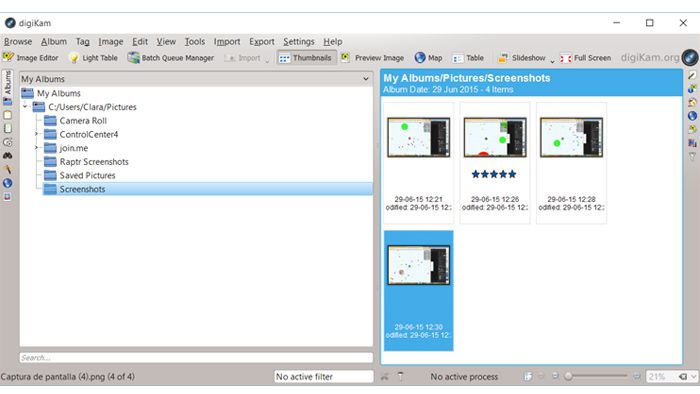This screenshot has width=700, height=394.
Task: Start the Slideshow
Action: 522,58
